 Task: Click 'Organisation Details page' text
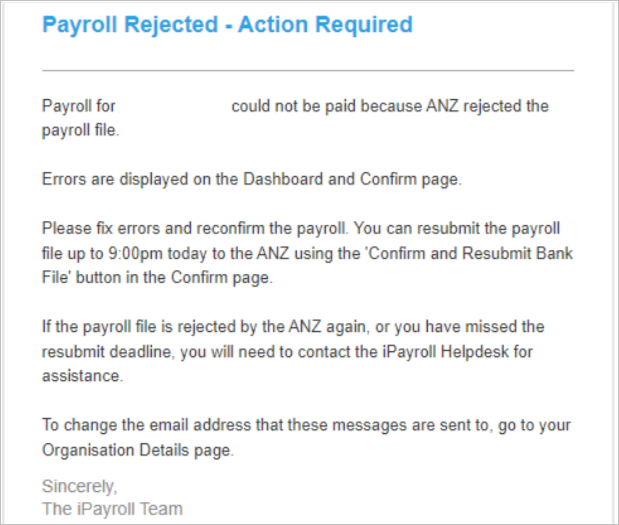pos(138,450)
